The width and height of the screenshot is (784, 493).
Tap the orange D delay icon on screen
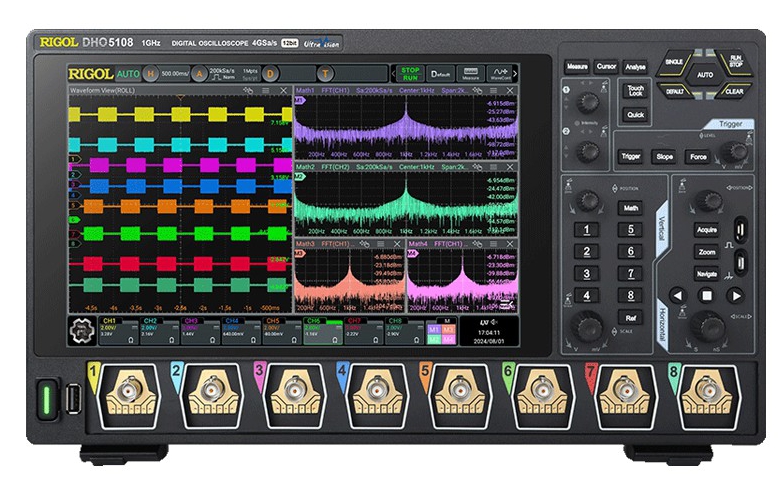(x=270, y=74)
